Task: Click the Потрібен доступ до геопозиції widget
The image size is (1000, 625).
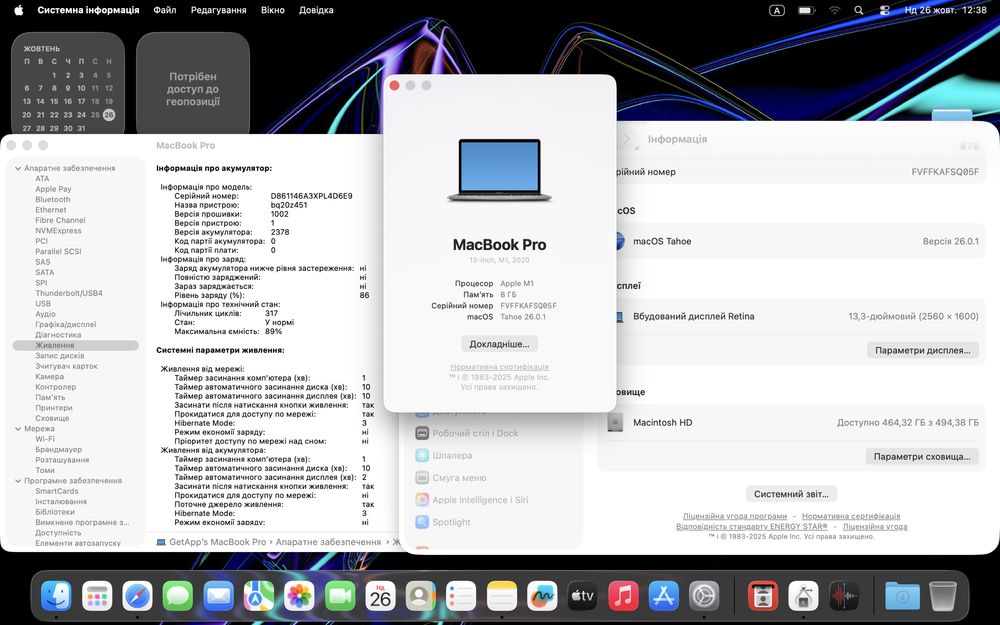Action: coord(193,84)
